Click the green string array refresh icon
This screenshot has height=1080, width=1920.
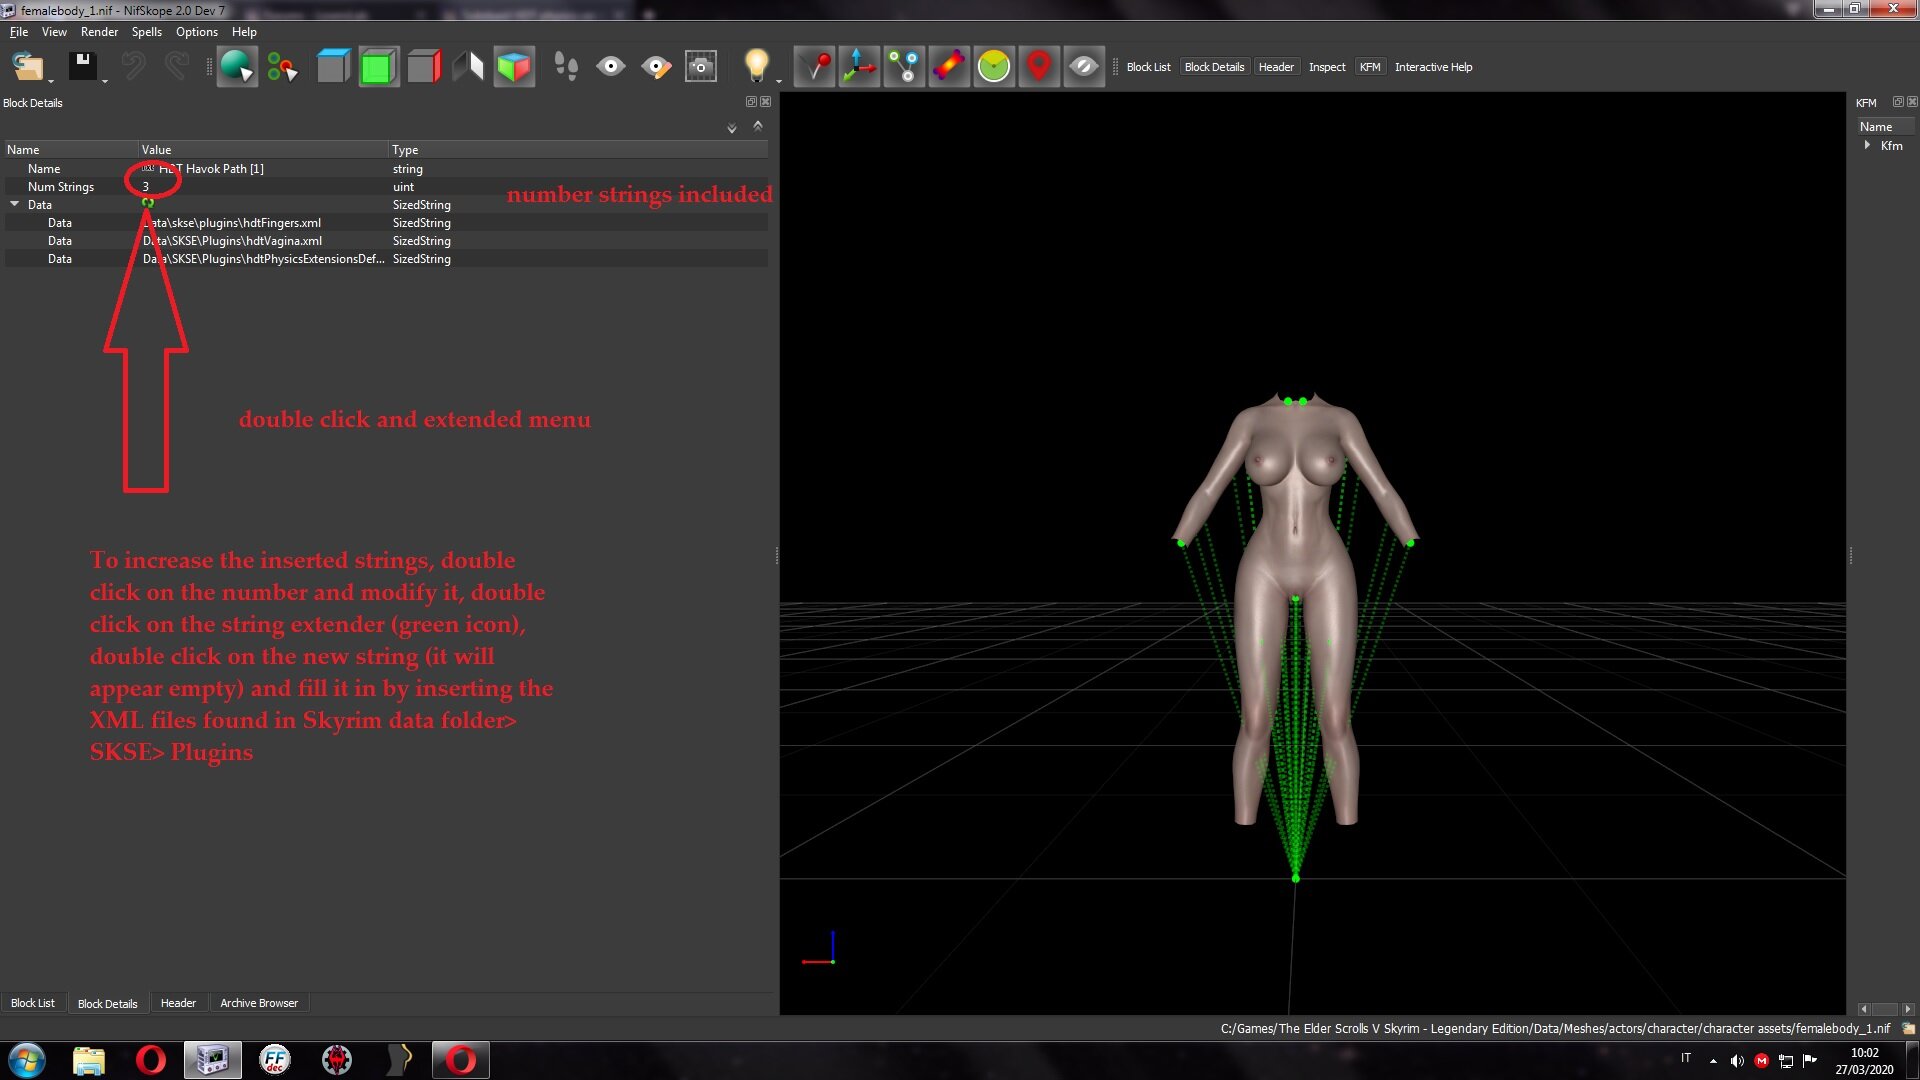point(148,203)
